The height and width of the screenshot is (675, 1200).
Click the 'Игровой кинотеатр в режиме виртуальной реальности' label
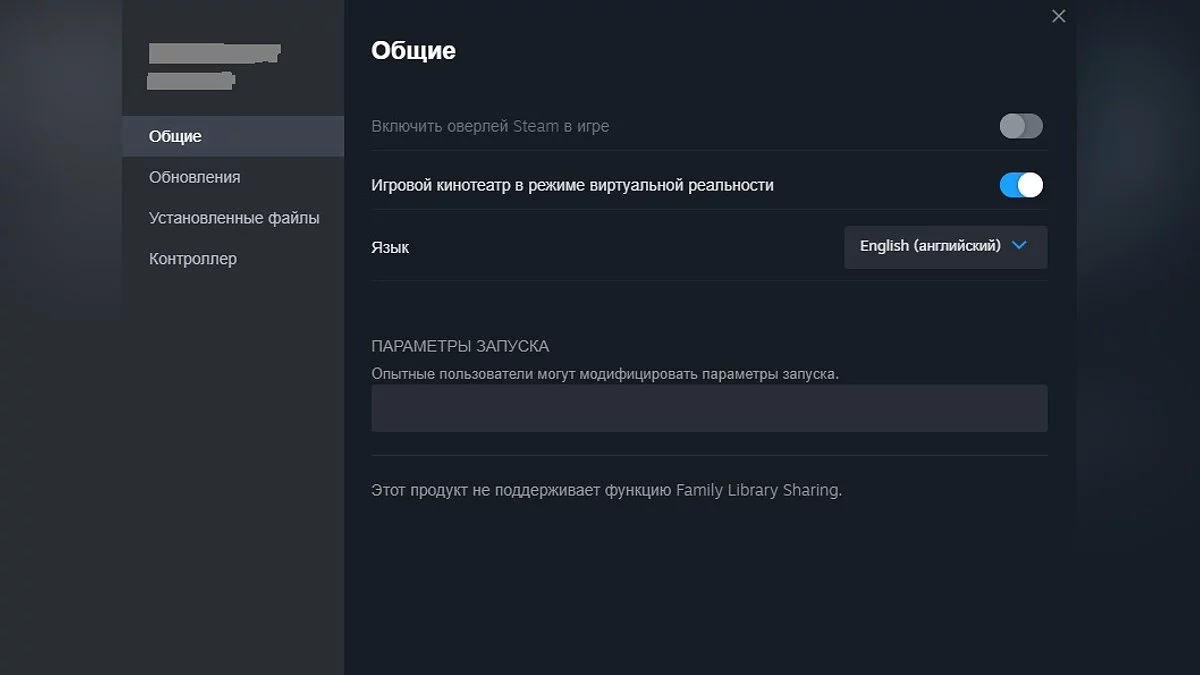pos(572,185)
